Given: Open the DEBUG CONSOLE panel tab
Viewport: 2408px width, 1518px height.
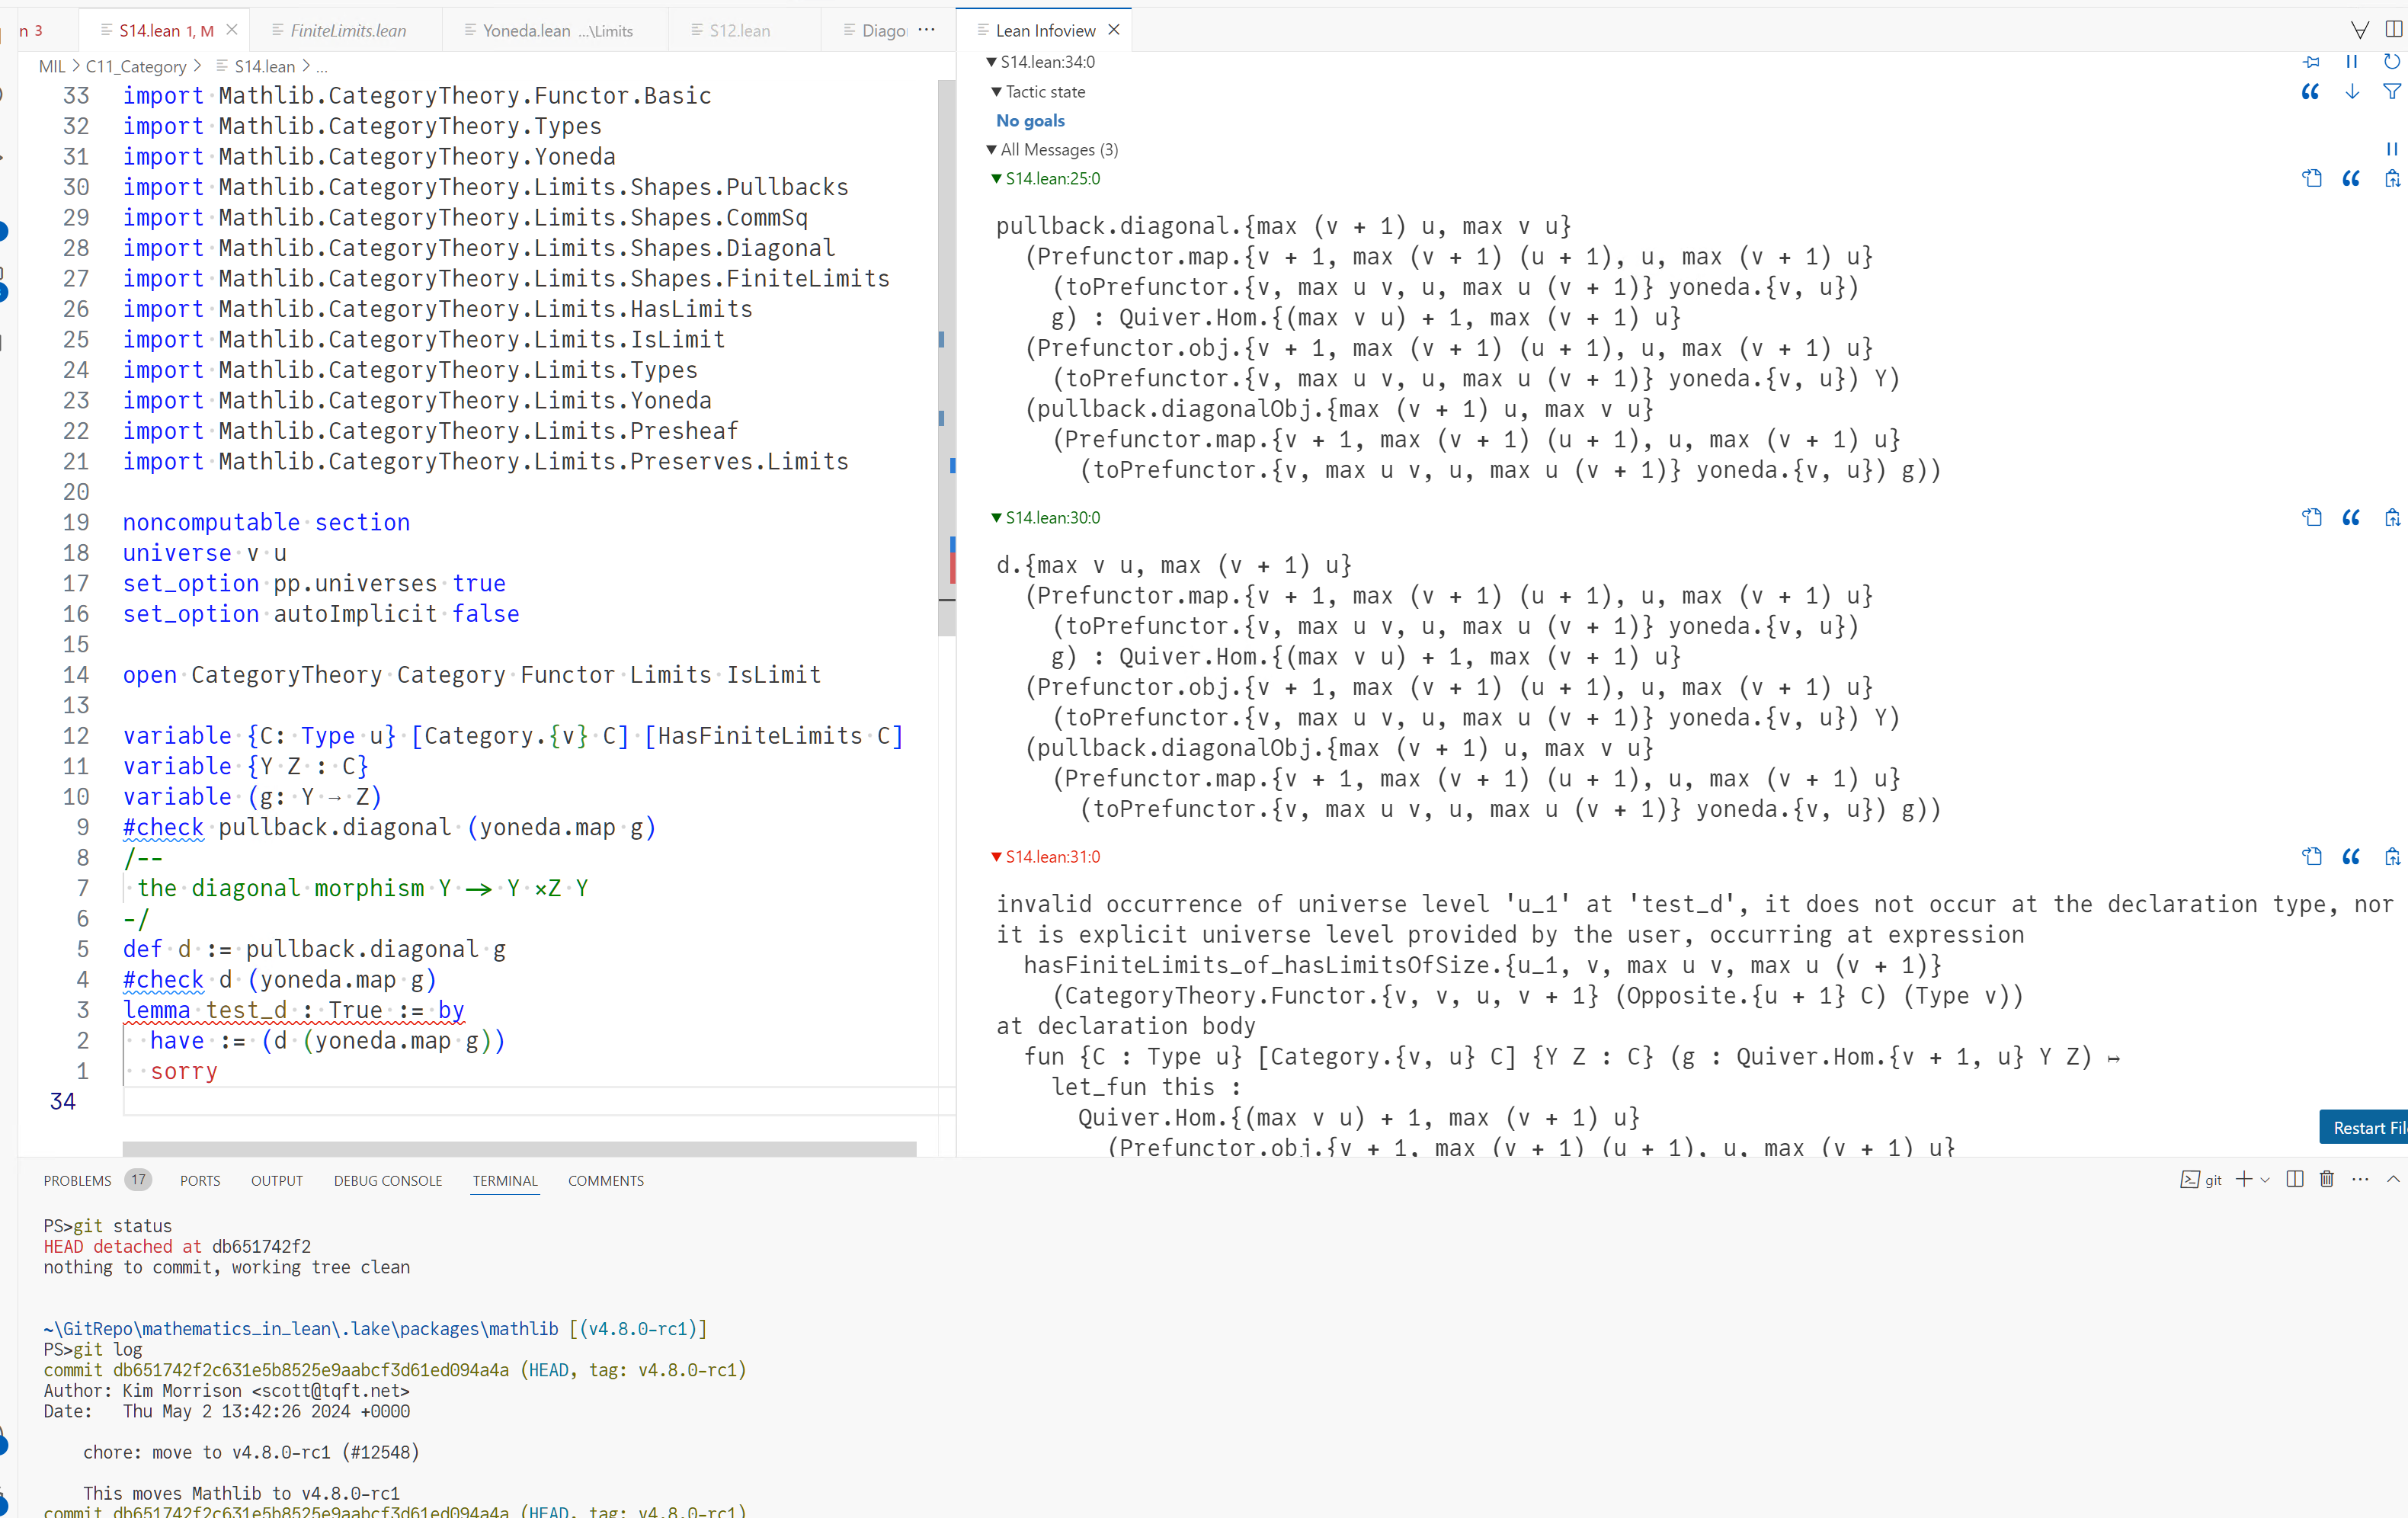Looking at the screenshot, I should 388,1180.
